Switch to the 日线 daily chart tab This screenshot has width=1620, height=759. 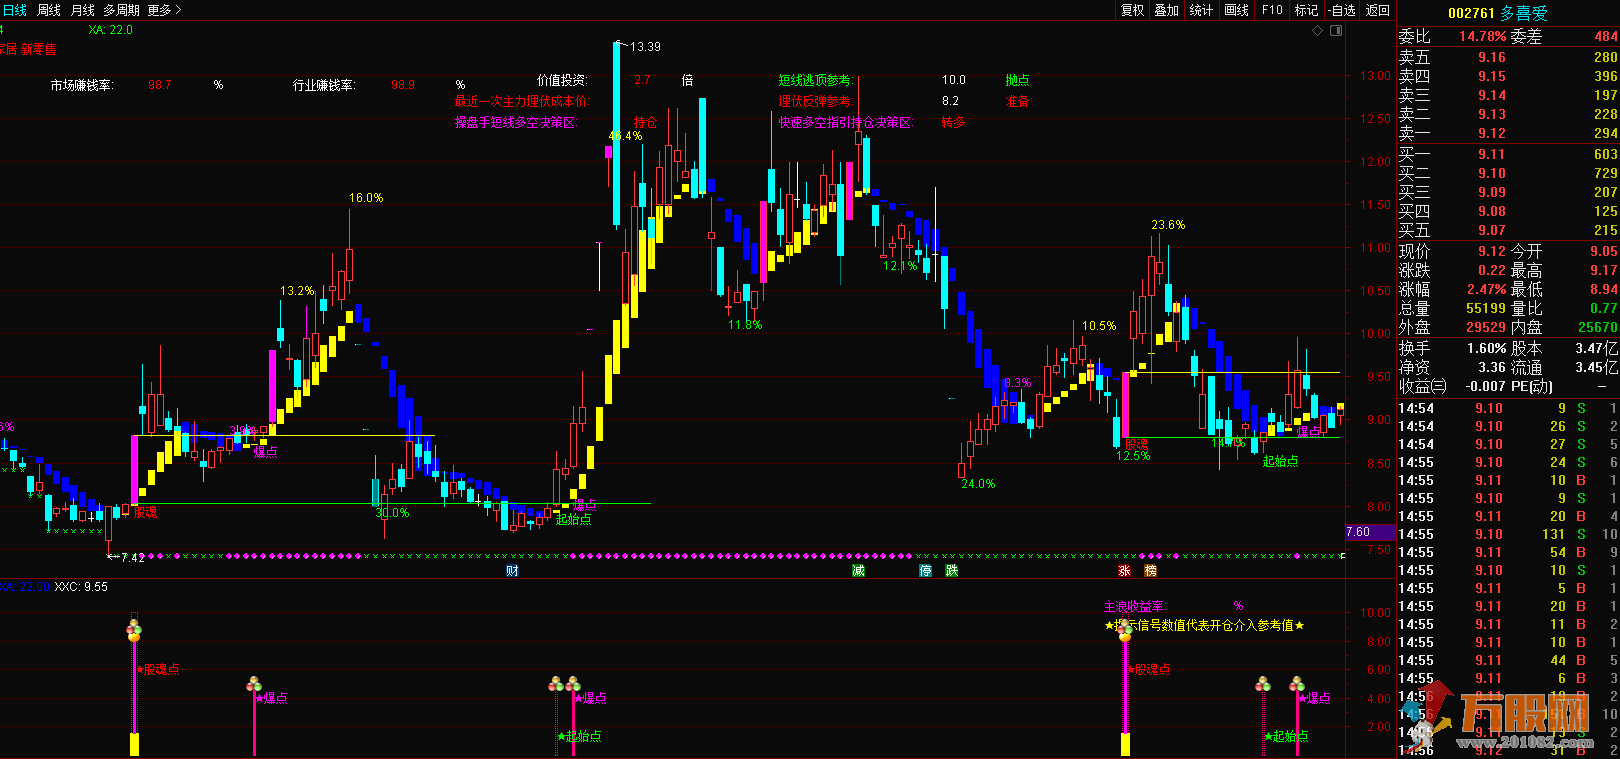point(14,10)
